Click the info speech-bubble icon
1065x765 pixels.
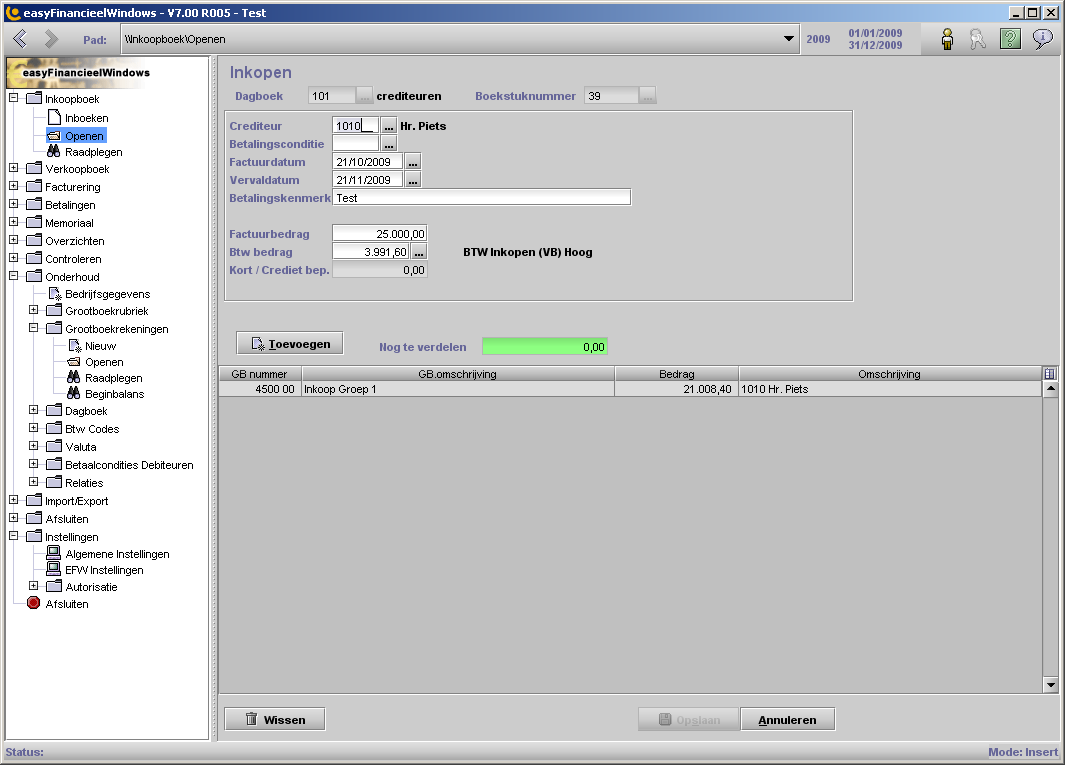[1043, 39]
